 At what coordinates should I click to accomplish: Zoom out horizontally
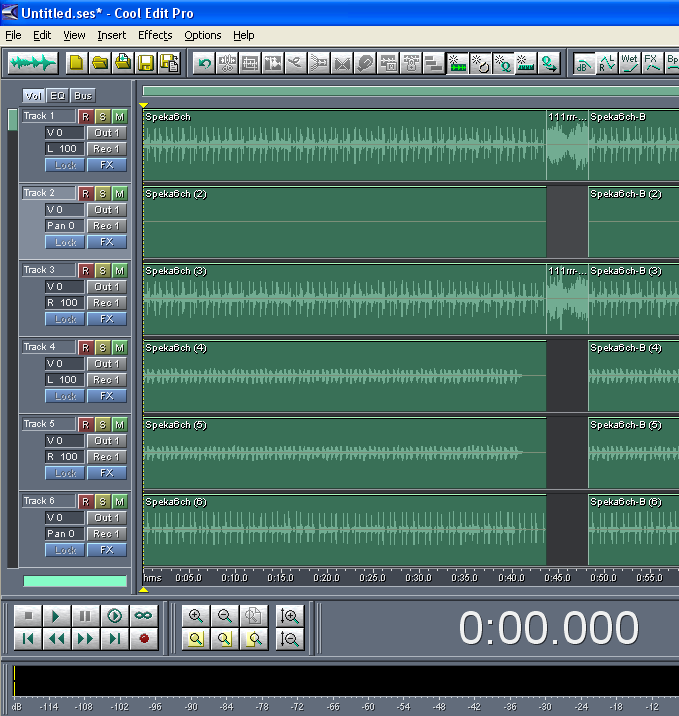225,616
